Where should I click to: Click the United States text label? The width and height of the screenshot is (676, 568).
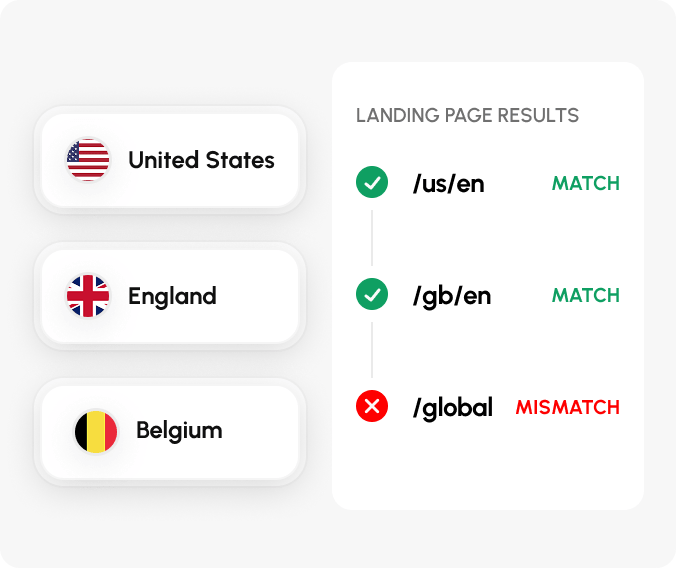pos(201,160)
